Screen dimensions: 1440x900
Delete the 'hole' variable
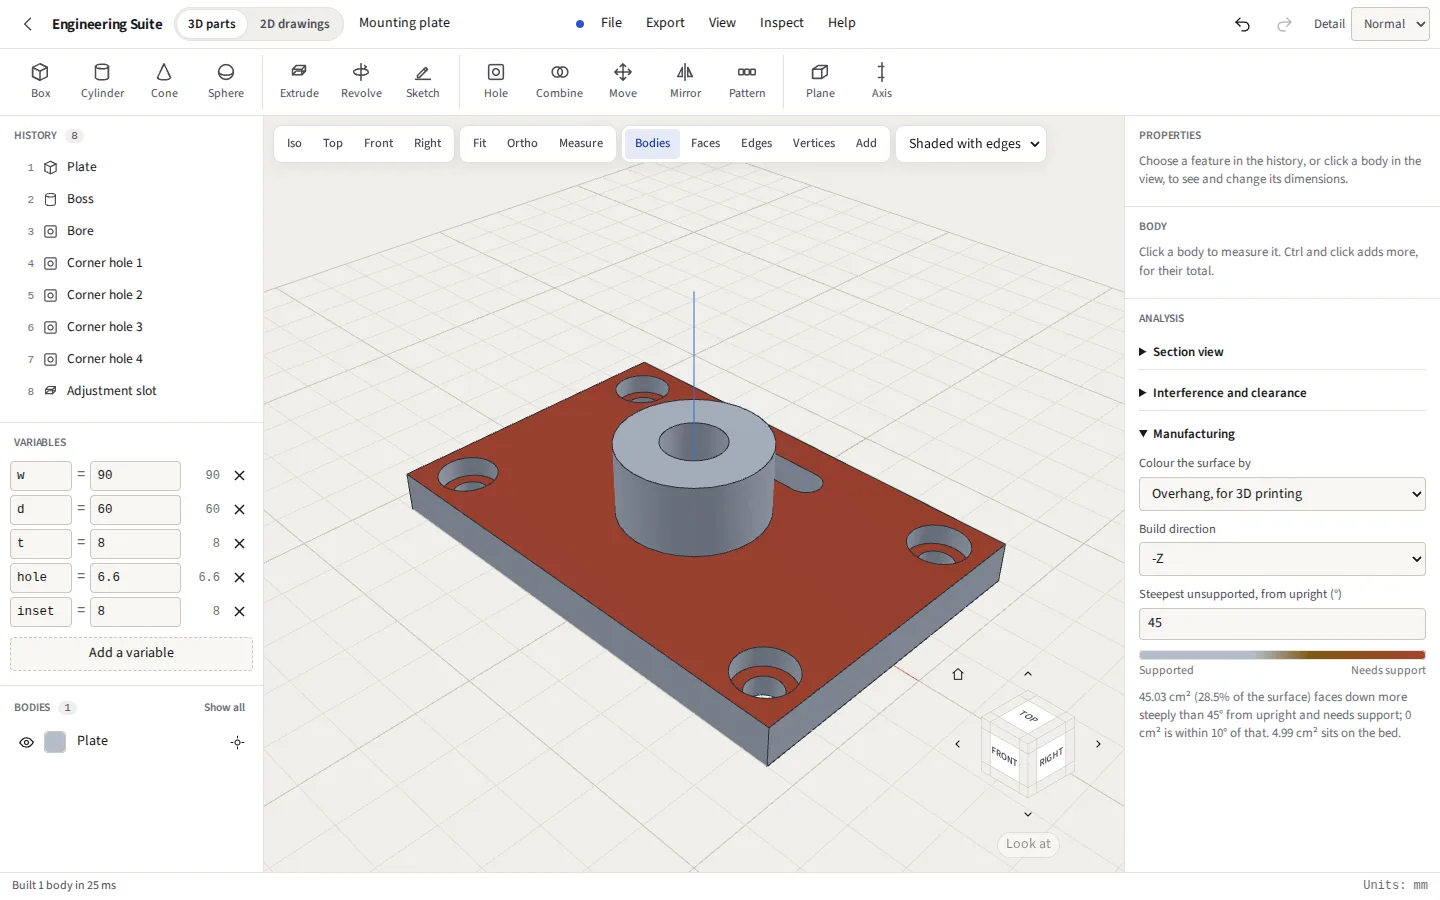pos(239,577)
